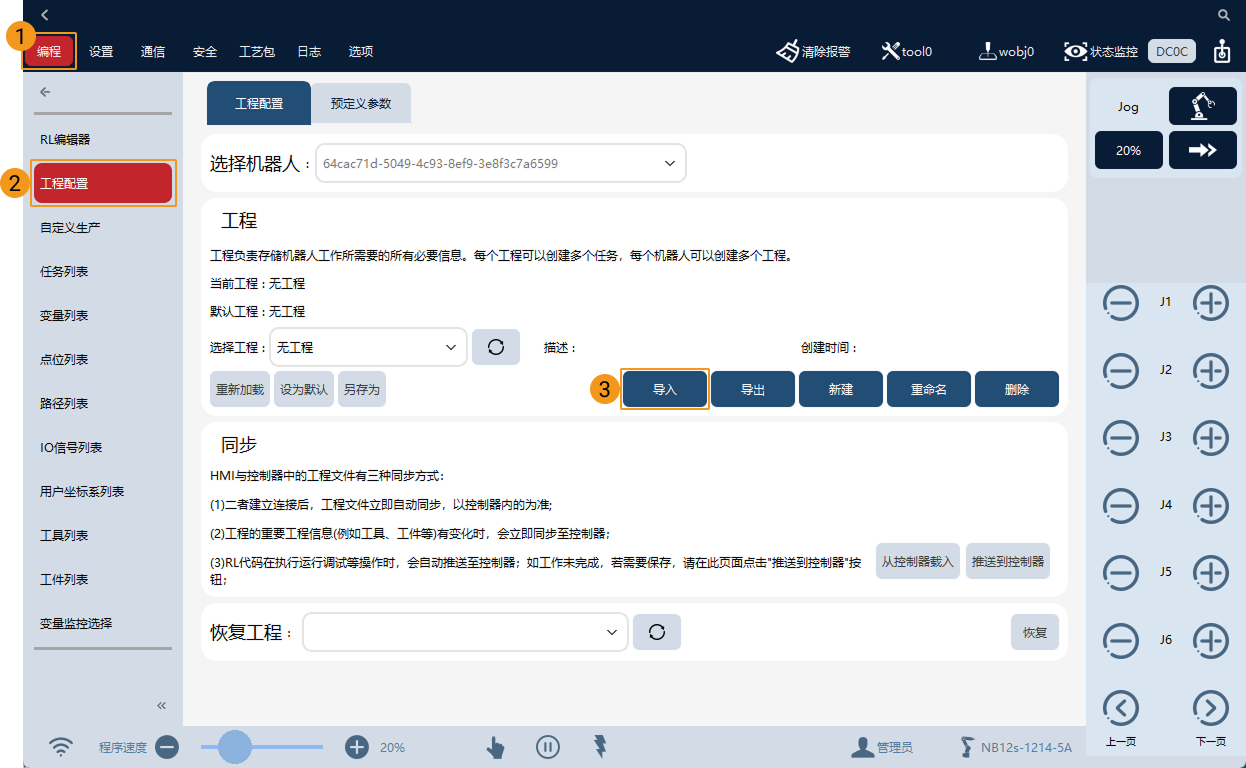Viewport: 1246px width, 768px height.
Task: Decrease program speed with minus icon
Action: (x=167, y=747)
